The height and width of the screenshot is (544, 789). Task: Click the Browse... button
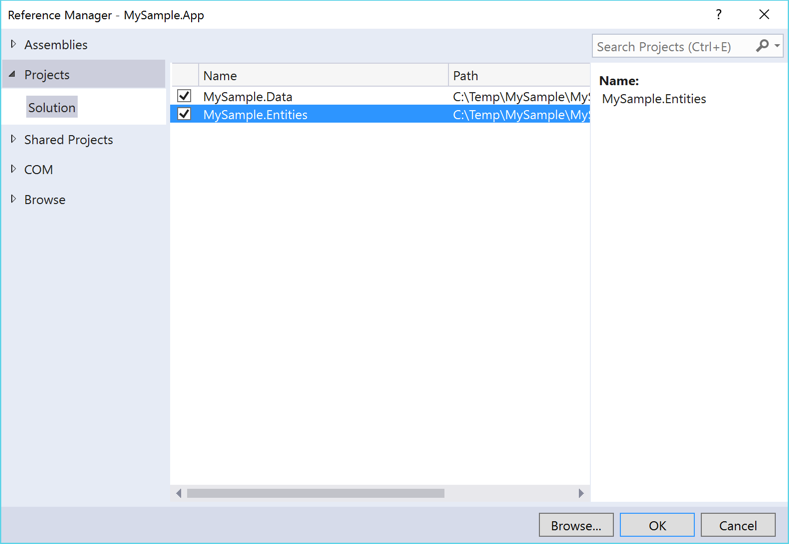576,525
